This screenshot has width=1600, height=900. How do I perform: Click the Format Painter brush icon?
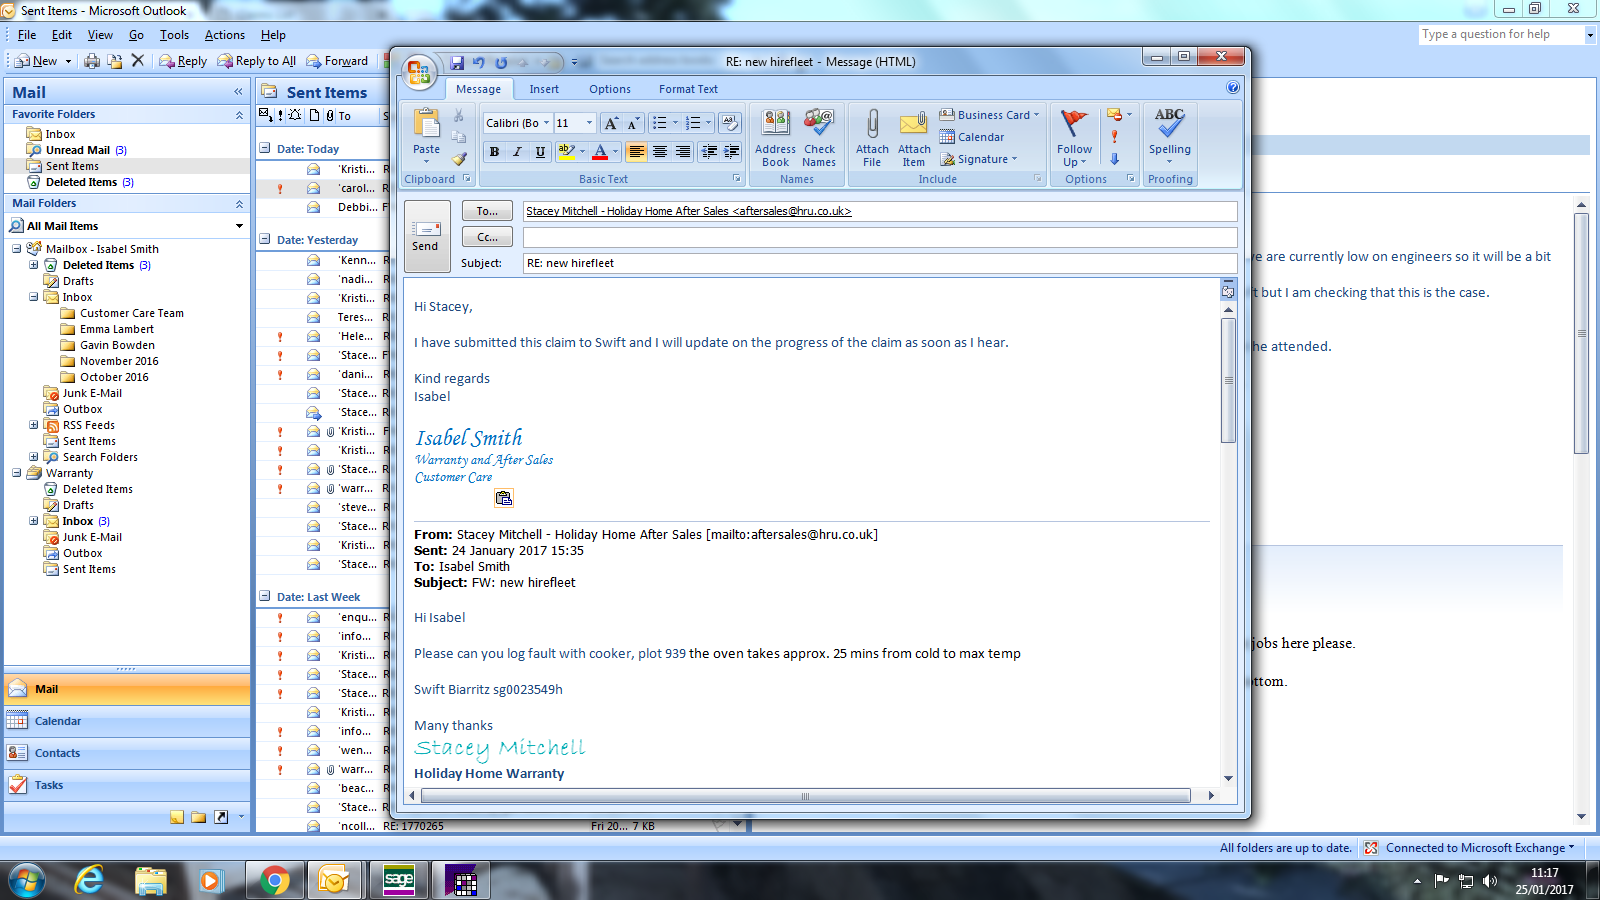click(459, 159)
